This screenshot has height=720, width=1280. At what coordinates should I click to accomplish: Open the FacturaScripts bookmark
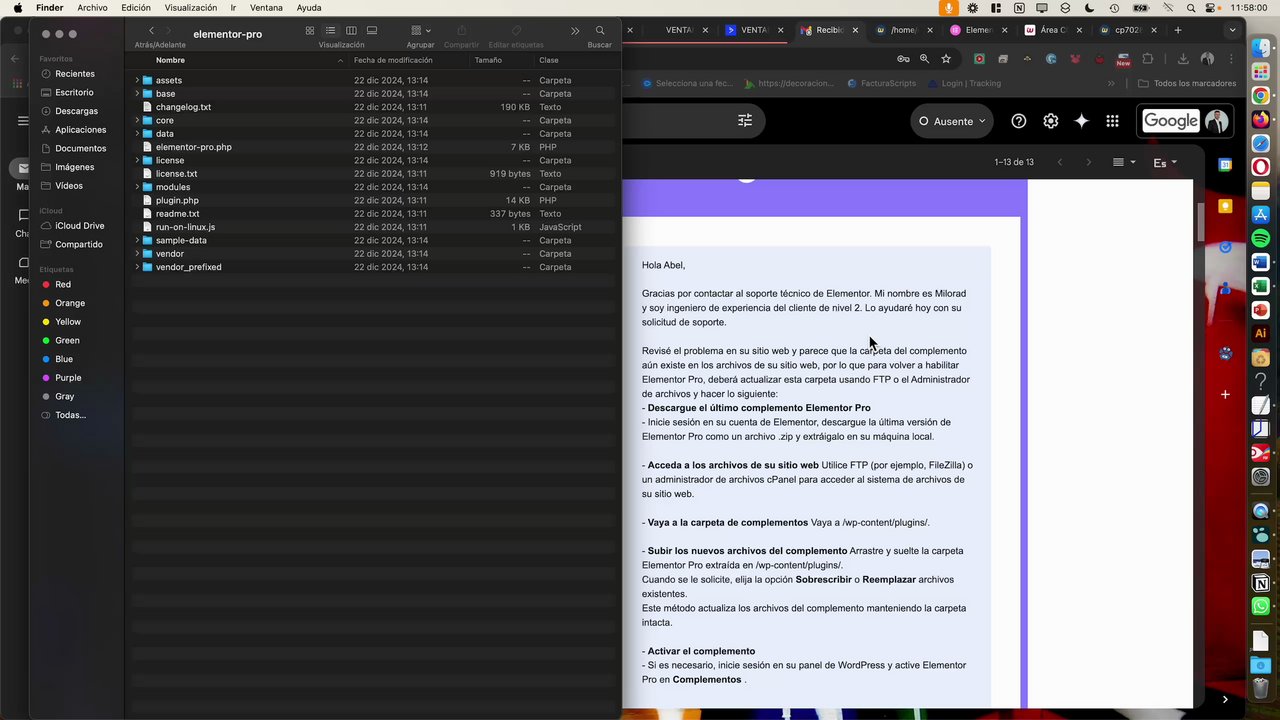point(880,83)
